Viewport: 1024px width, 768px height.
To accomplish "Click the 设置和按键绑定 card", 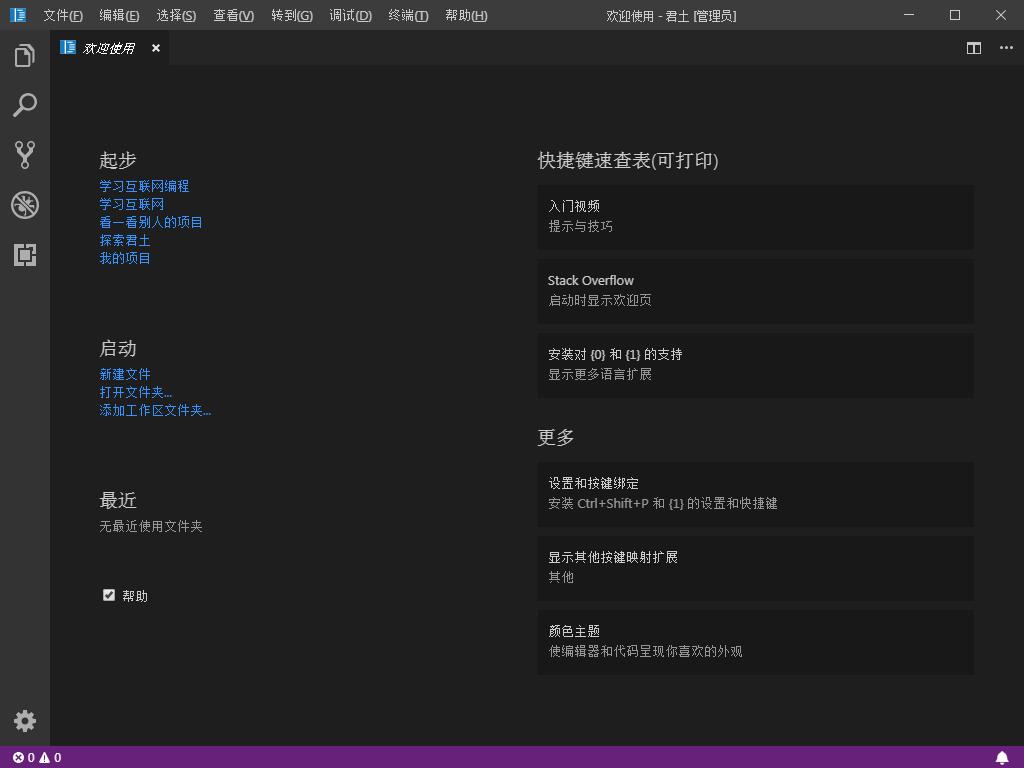I will click(755, 493).
